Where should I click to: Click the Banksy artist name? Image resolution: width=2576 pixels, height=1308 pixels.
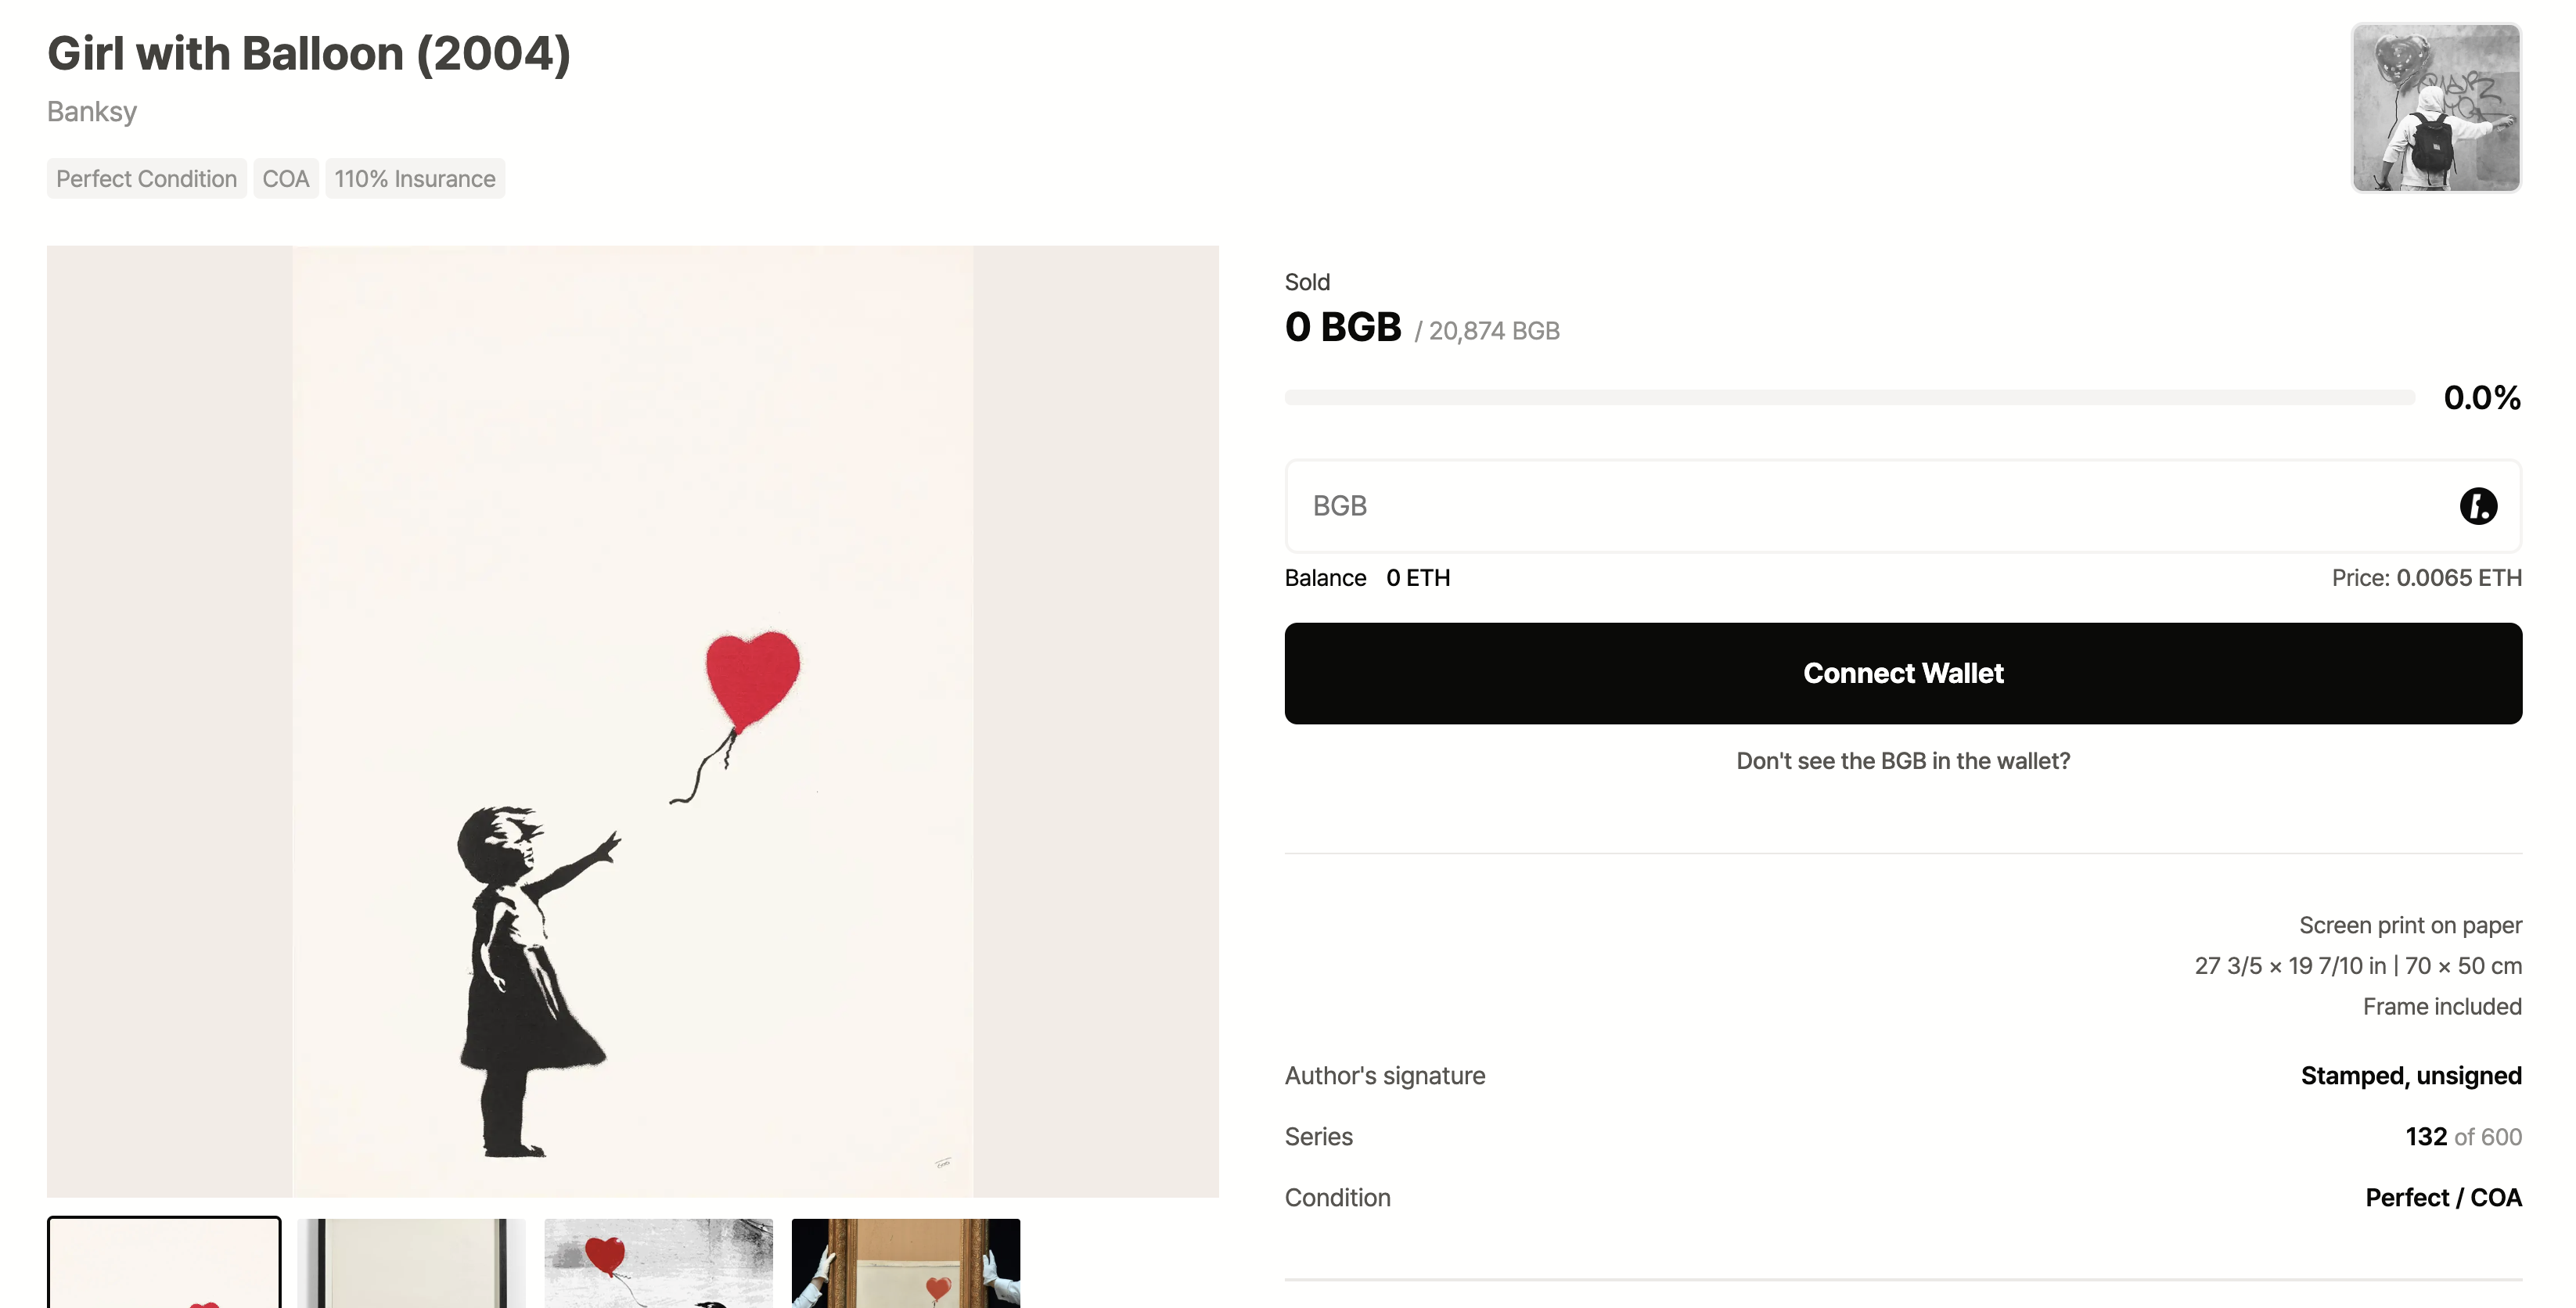(x=92, y=111)
